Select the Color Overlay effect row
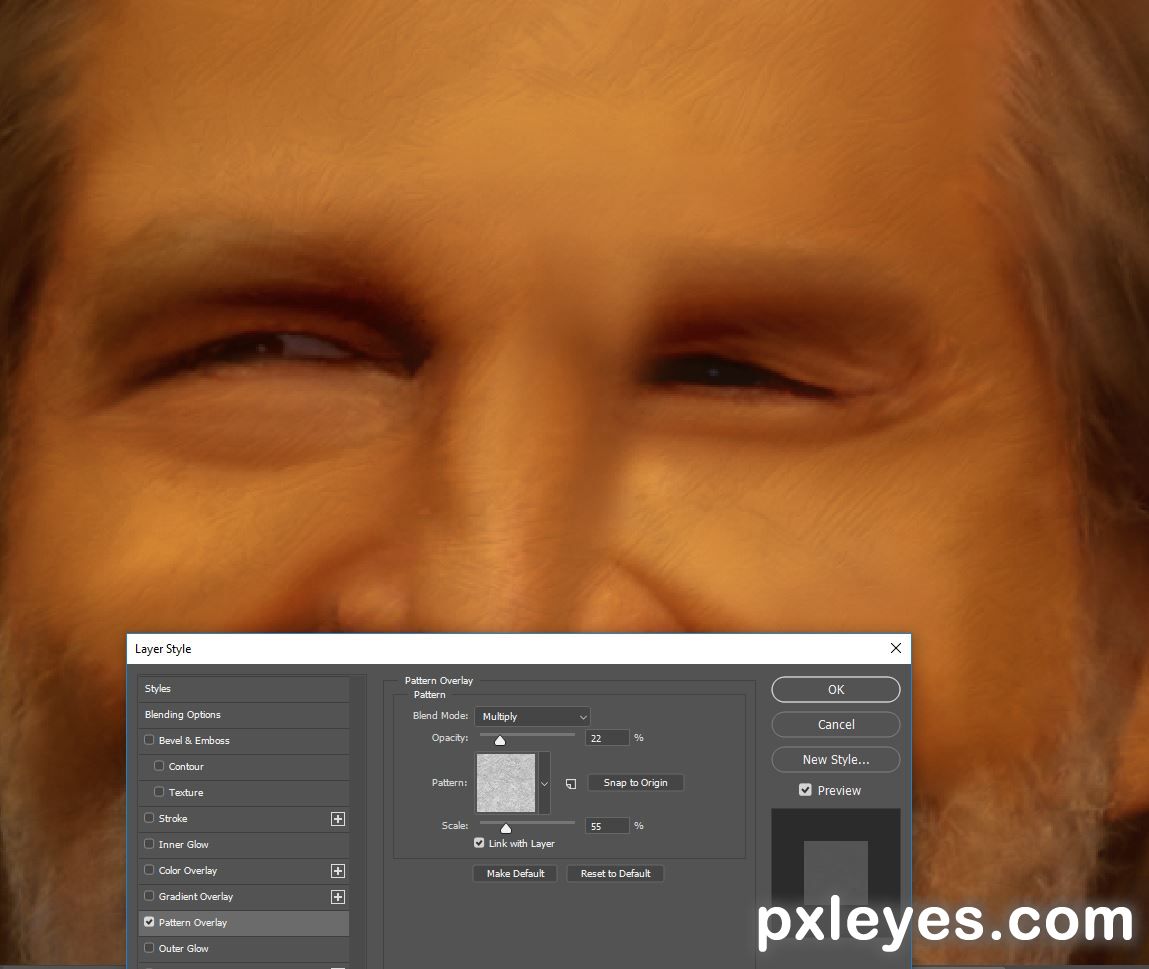 pyautogui.click(x=244, y=871)
